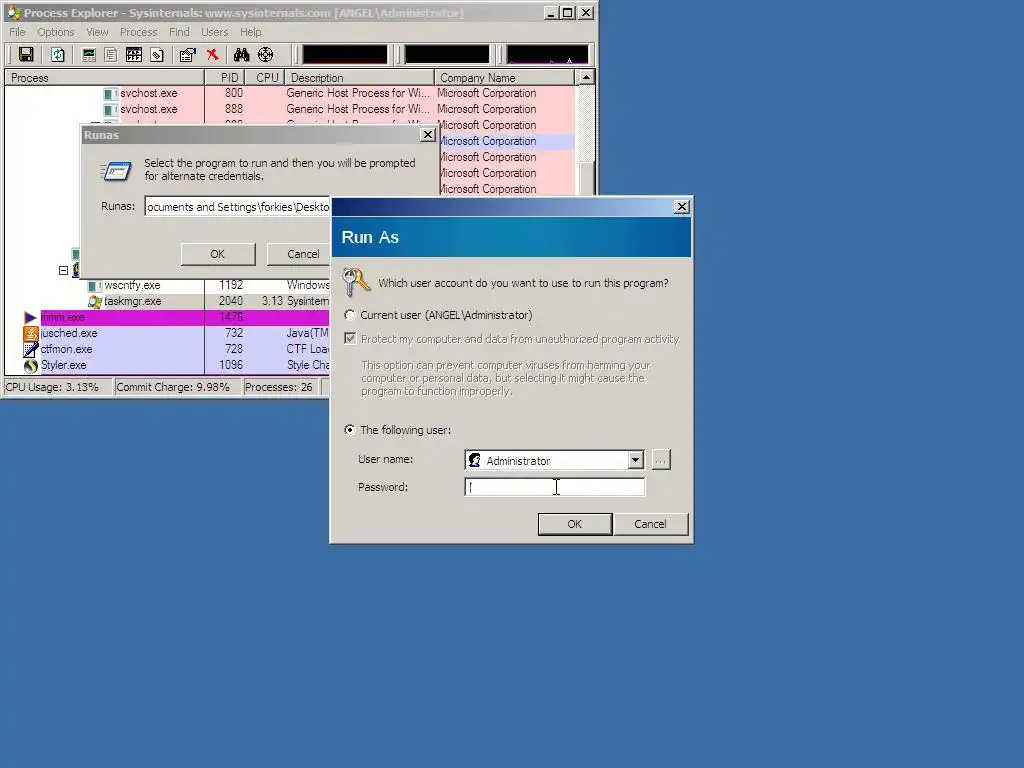Open the Process menu
The width and height of the screenshot is (1024, 768).
(138, 32)
